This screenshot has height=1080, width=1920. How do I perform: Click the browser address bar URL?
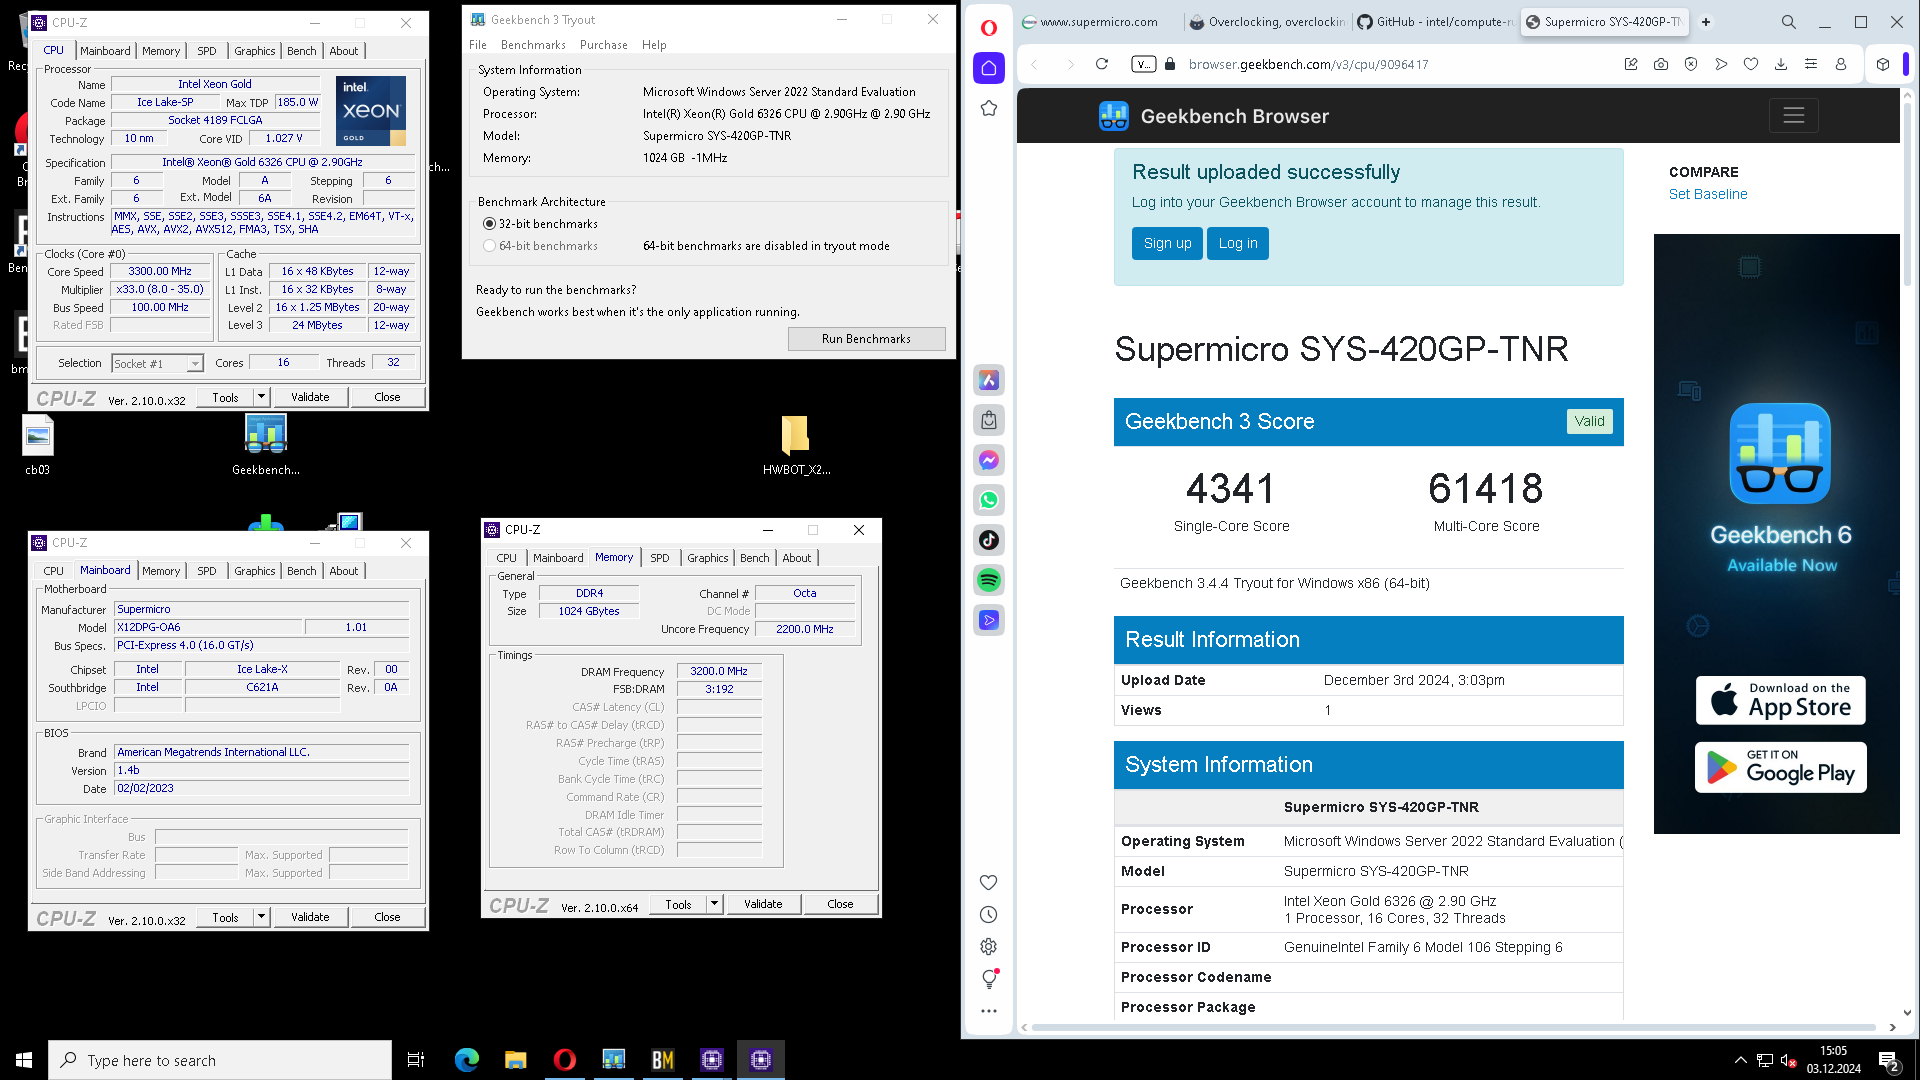tap(1308, 64)
